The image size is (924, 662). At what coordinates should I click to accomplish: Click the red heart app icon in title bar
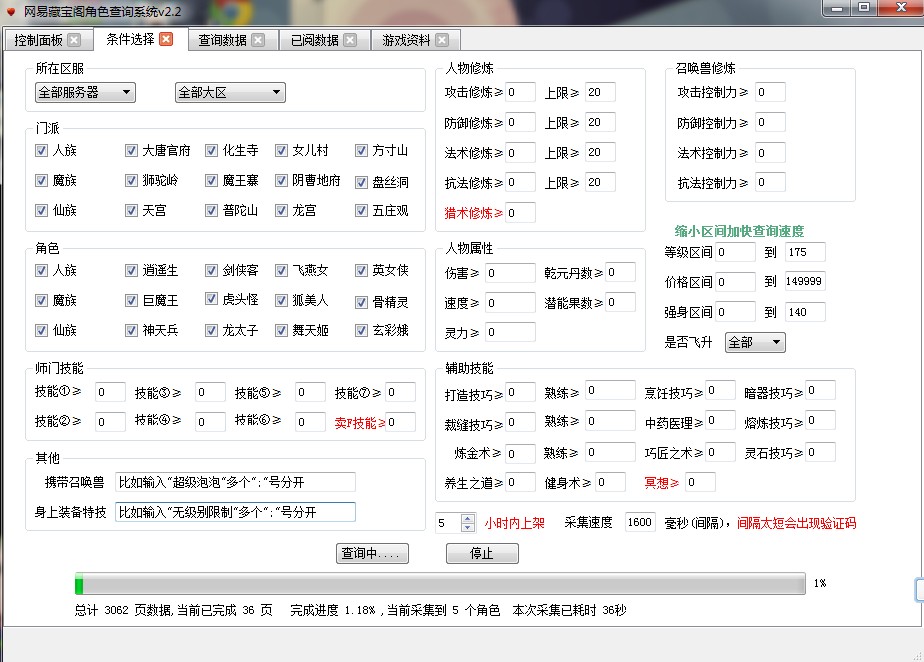coord(11,11)
